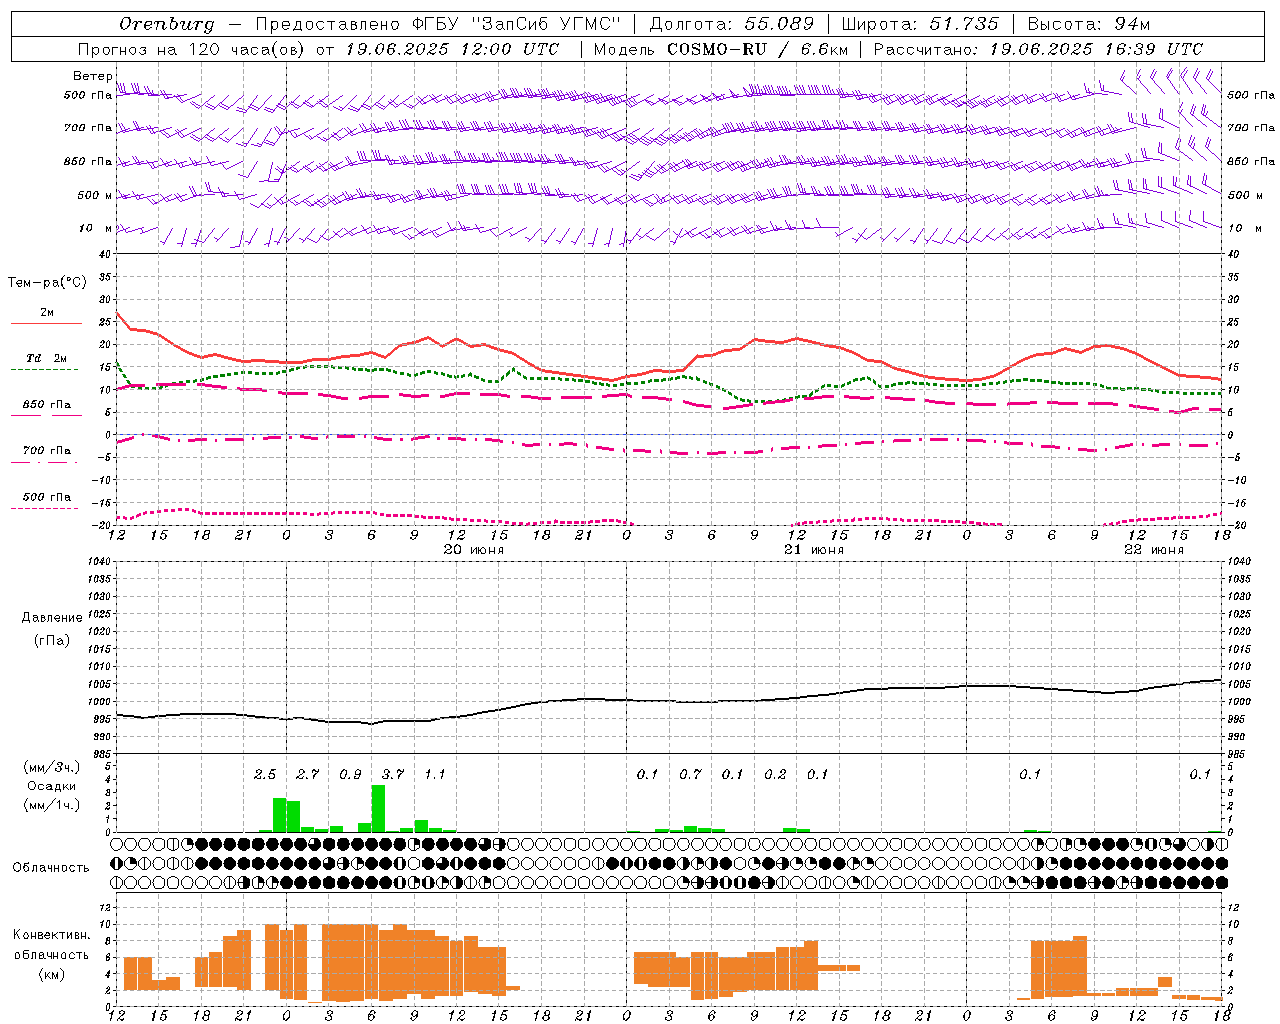This screenshot has width=1280, height=1024.
Task: Click the 'Прогноз на 120 часа(ов)' text
Action: 192,49
